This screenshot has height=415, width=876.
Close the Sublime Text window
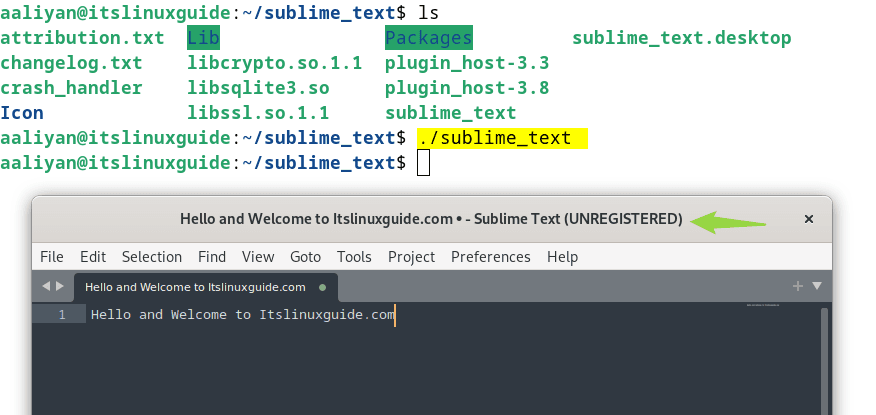808,220
